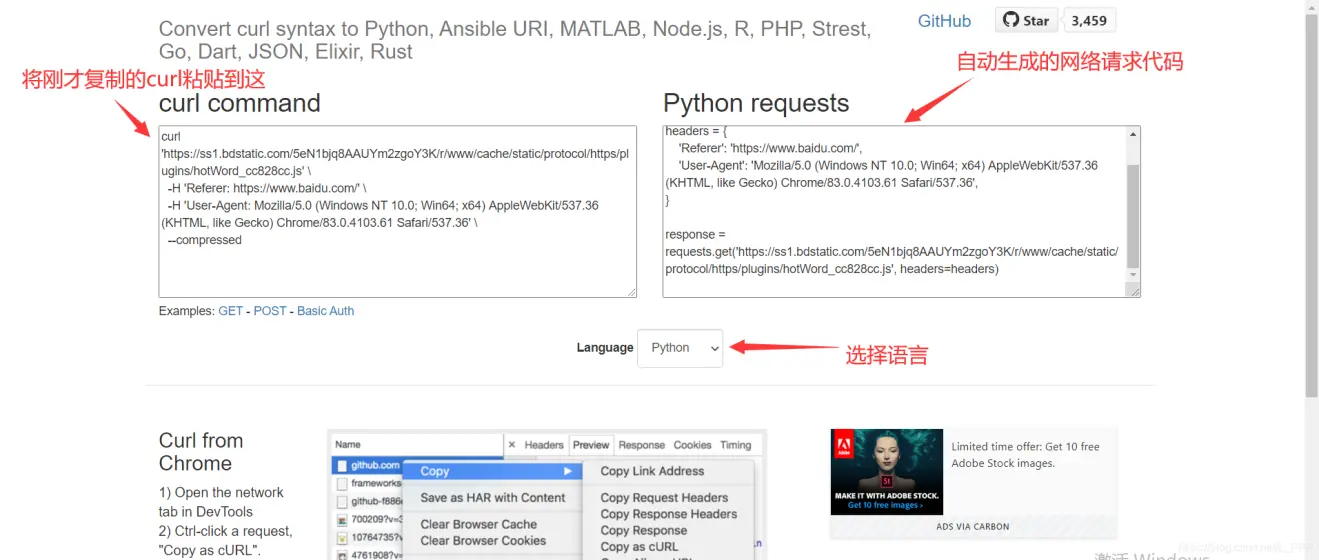Click the ADS VIA CARBON link
Viewport: 1319px width, 560px height.
[972, 526]
